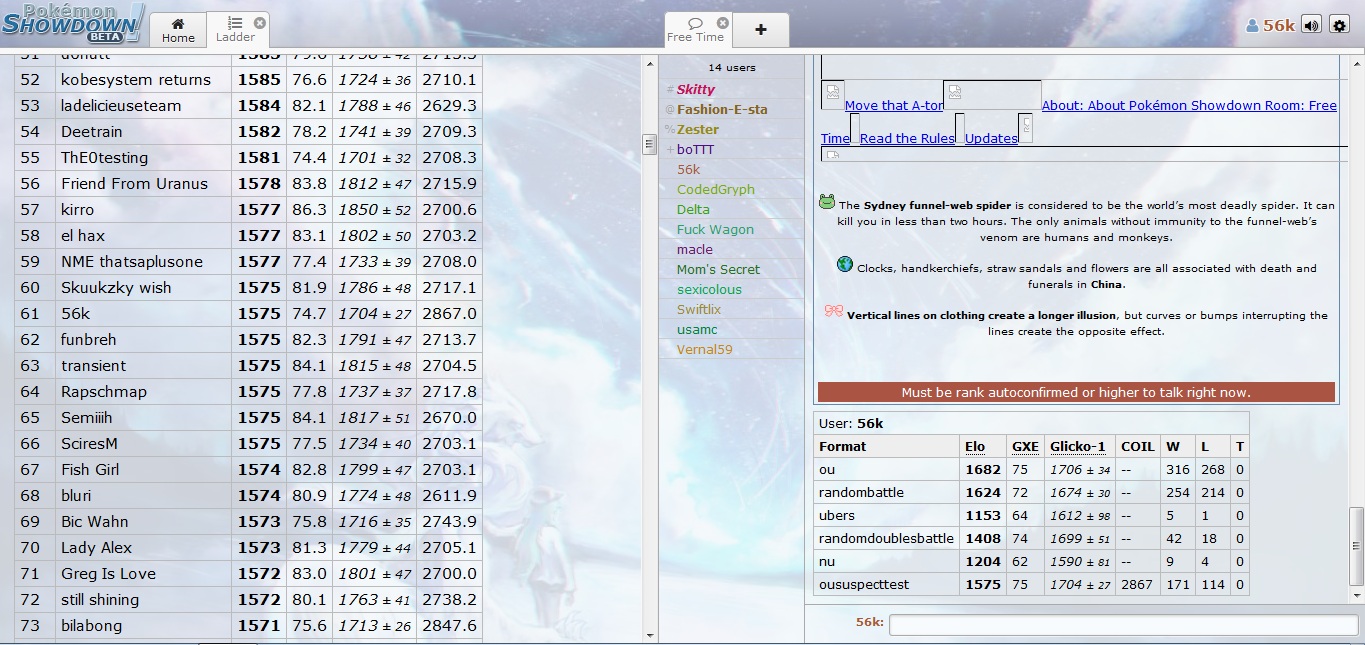Open new room with plus button
This screenshot has height=645, width=1365.
tap(761, 30)
